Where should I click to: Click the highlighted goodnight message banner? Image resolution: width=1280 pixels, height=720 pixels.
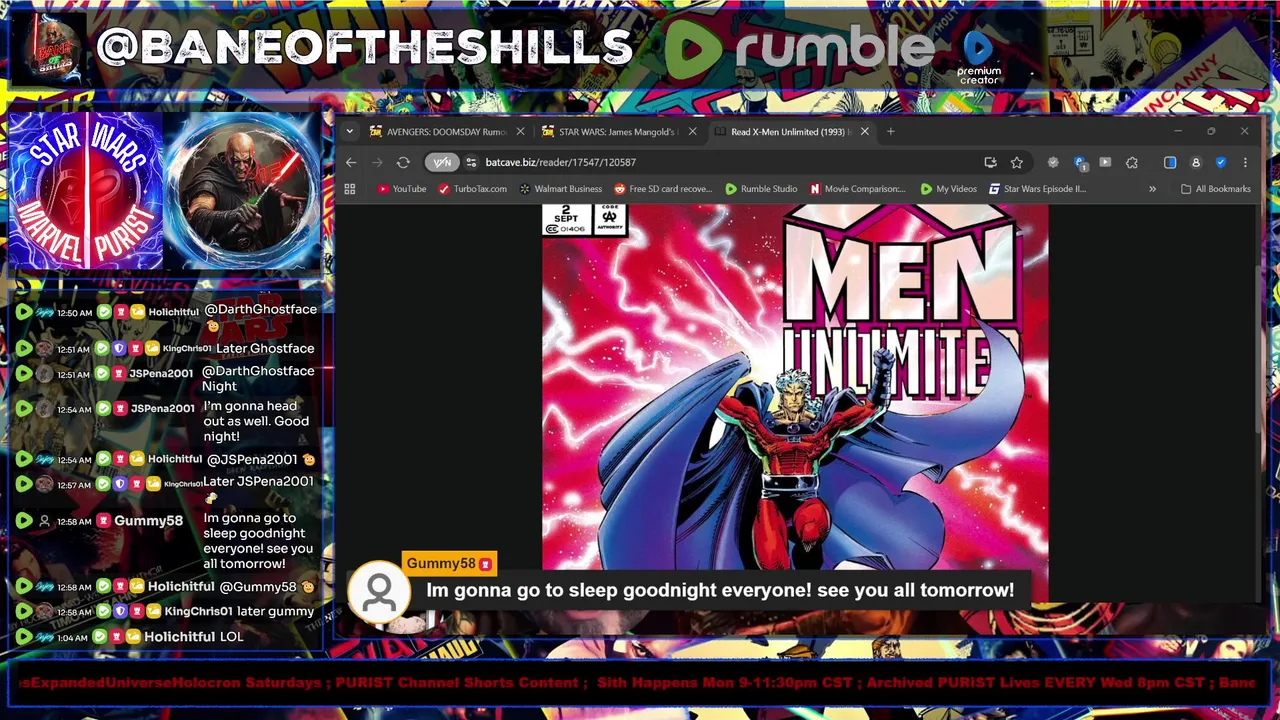[x=720, y=590]
